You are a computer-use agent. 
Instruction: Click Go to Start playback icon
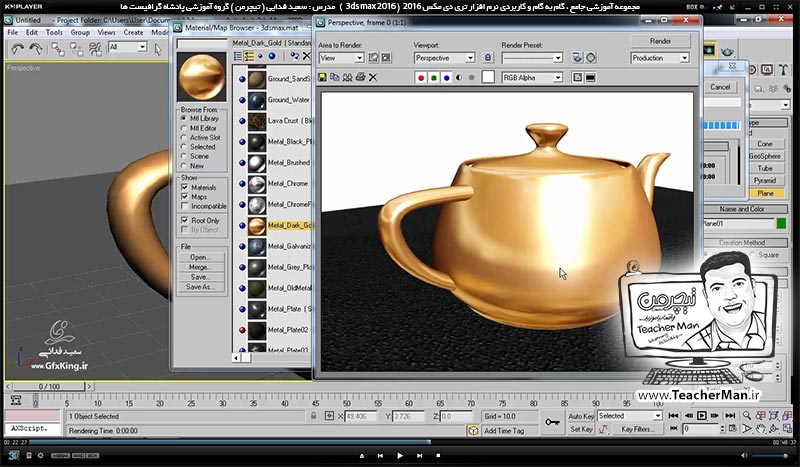[673, 416]
